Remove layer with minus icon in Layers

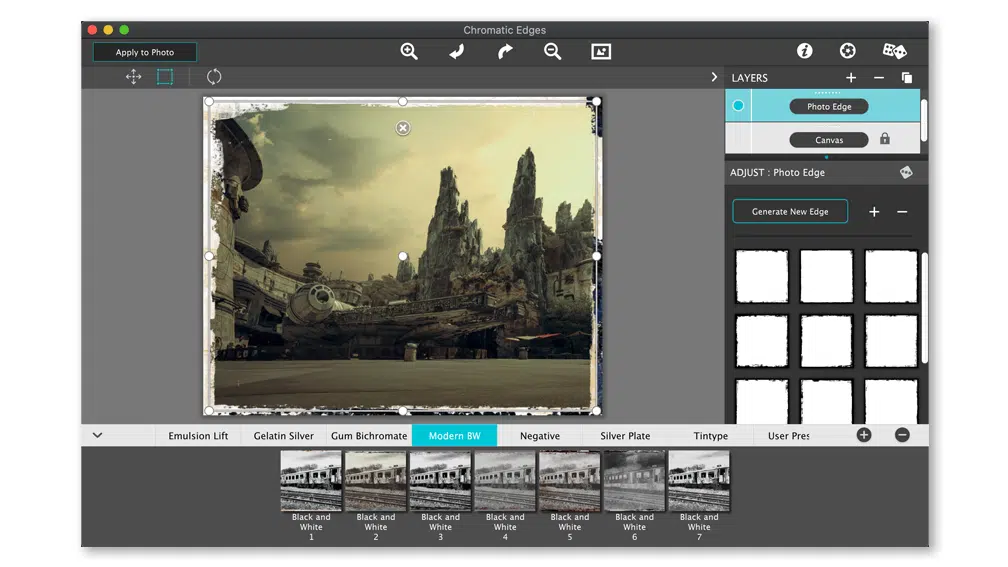[x=879, y=78]
